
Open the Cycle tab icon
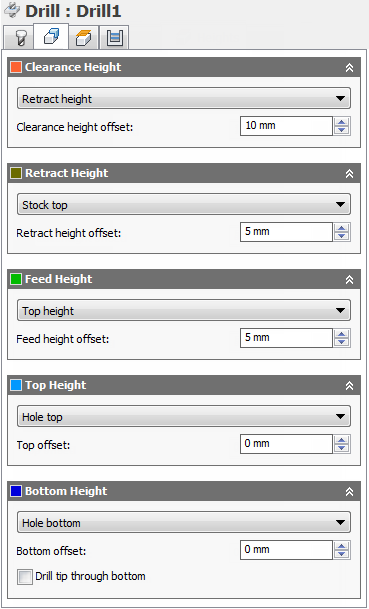click(114, 38)
